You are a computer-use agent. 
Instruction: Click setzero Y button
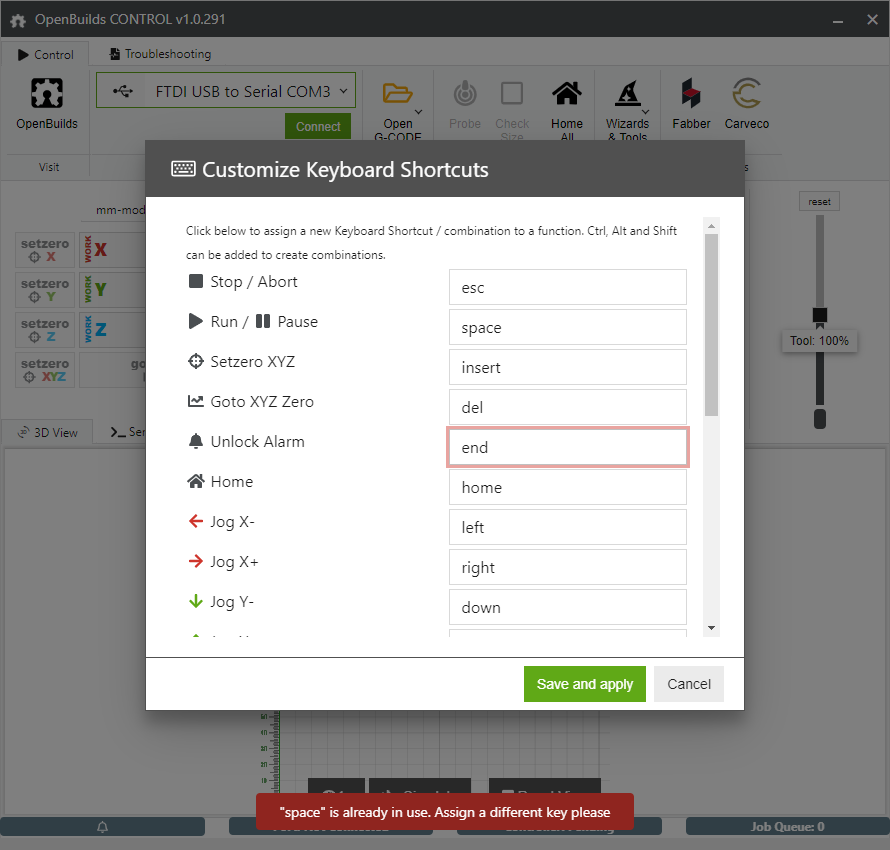point(45,289)
